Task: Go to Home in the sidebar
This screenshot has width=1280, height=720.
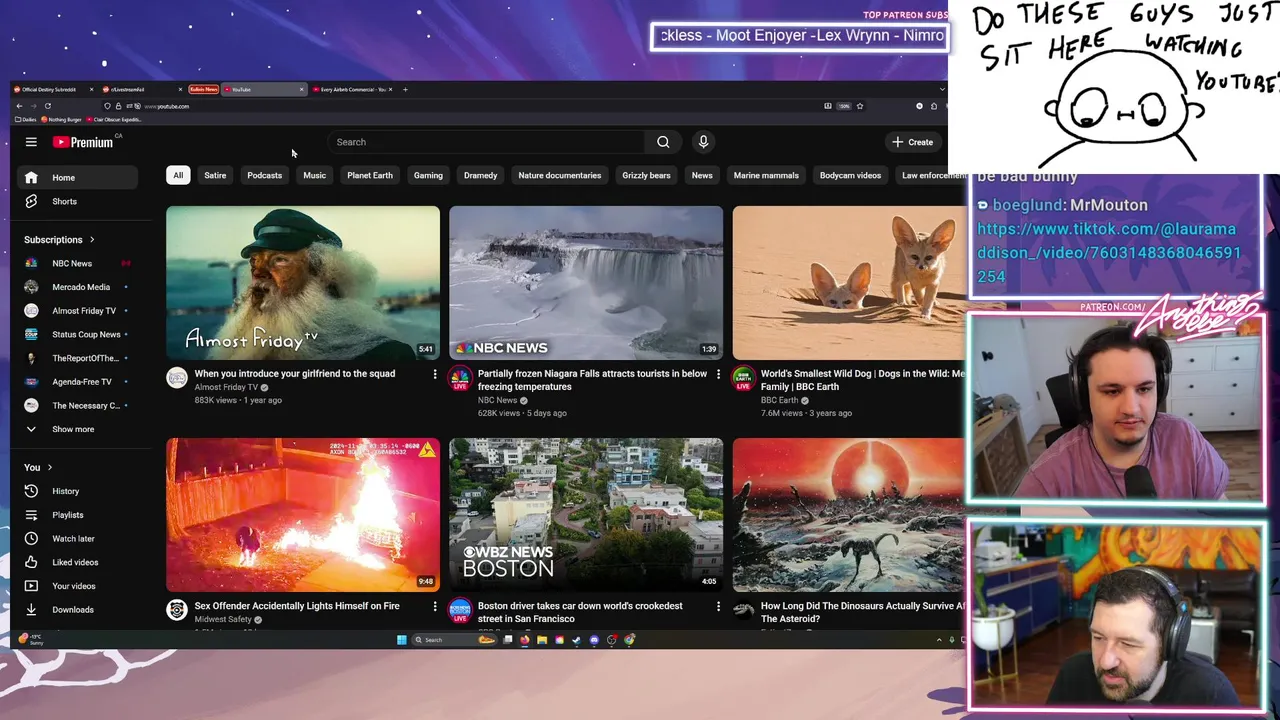Action: 78,177
